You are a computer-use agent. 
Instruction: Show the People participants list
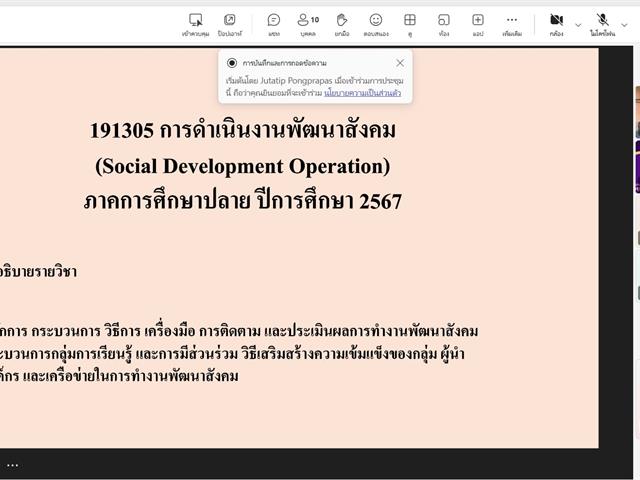coord(308,23)
